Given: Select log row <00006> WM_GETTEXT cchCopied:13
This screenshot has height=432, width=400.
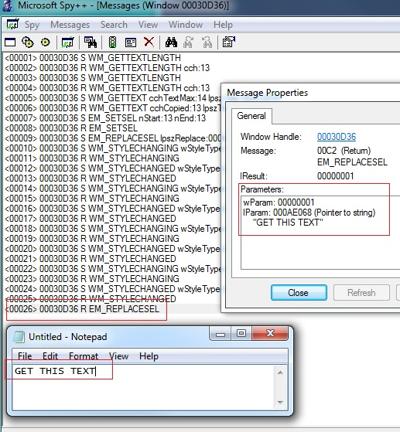Looking at the screenshot, I should [x=113, y=108].
